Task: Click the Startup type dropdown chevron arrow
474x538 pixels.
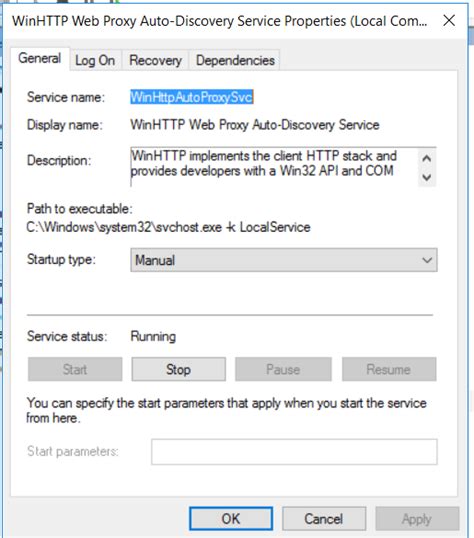Action: coord(427,260)
